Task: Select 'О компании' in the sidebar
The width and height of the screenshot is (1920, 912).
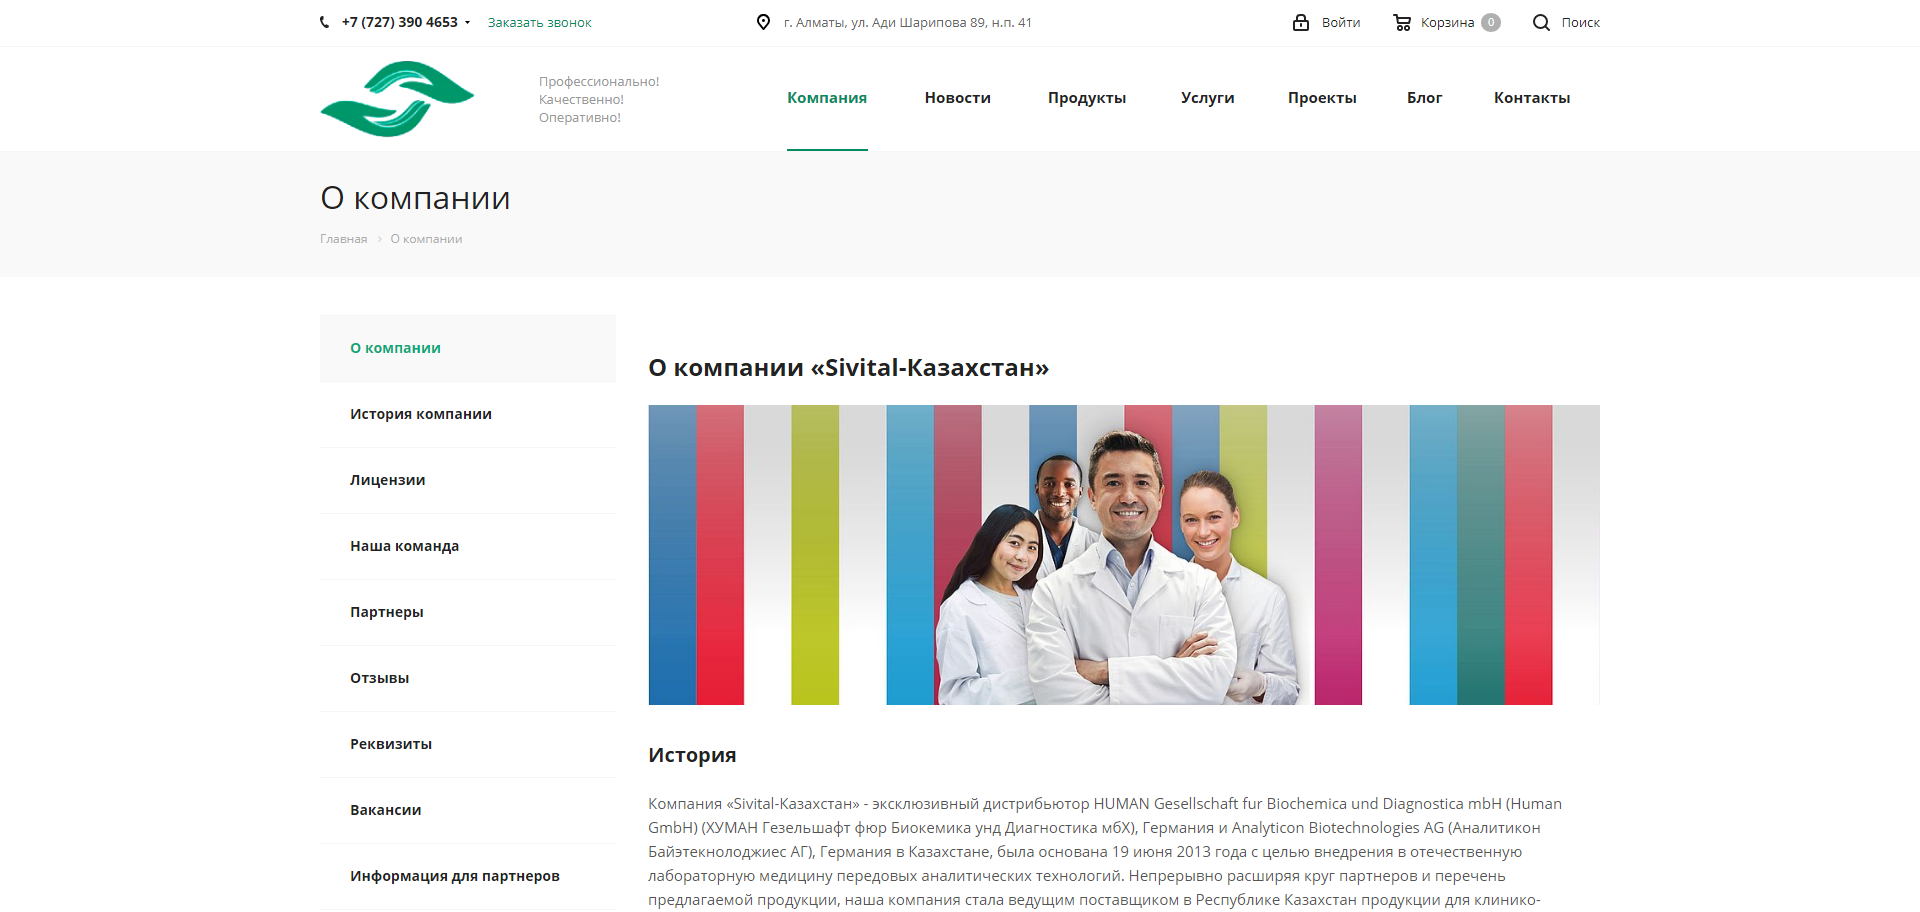Action: pos(468,348)
